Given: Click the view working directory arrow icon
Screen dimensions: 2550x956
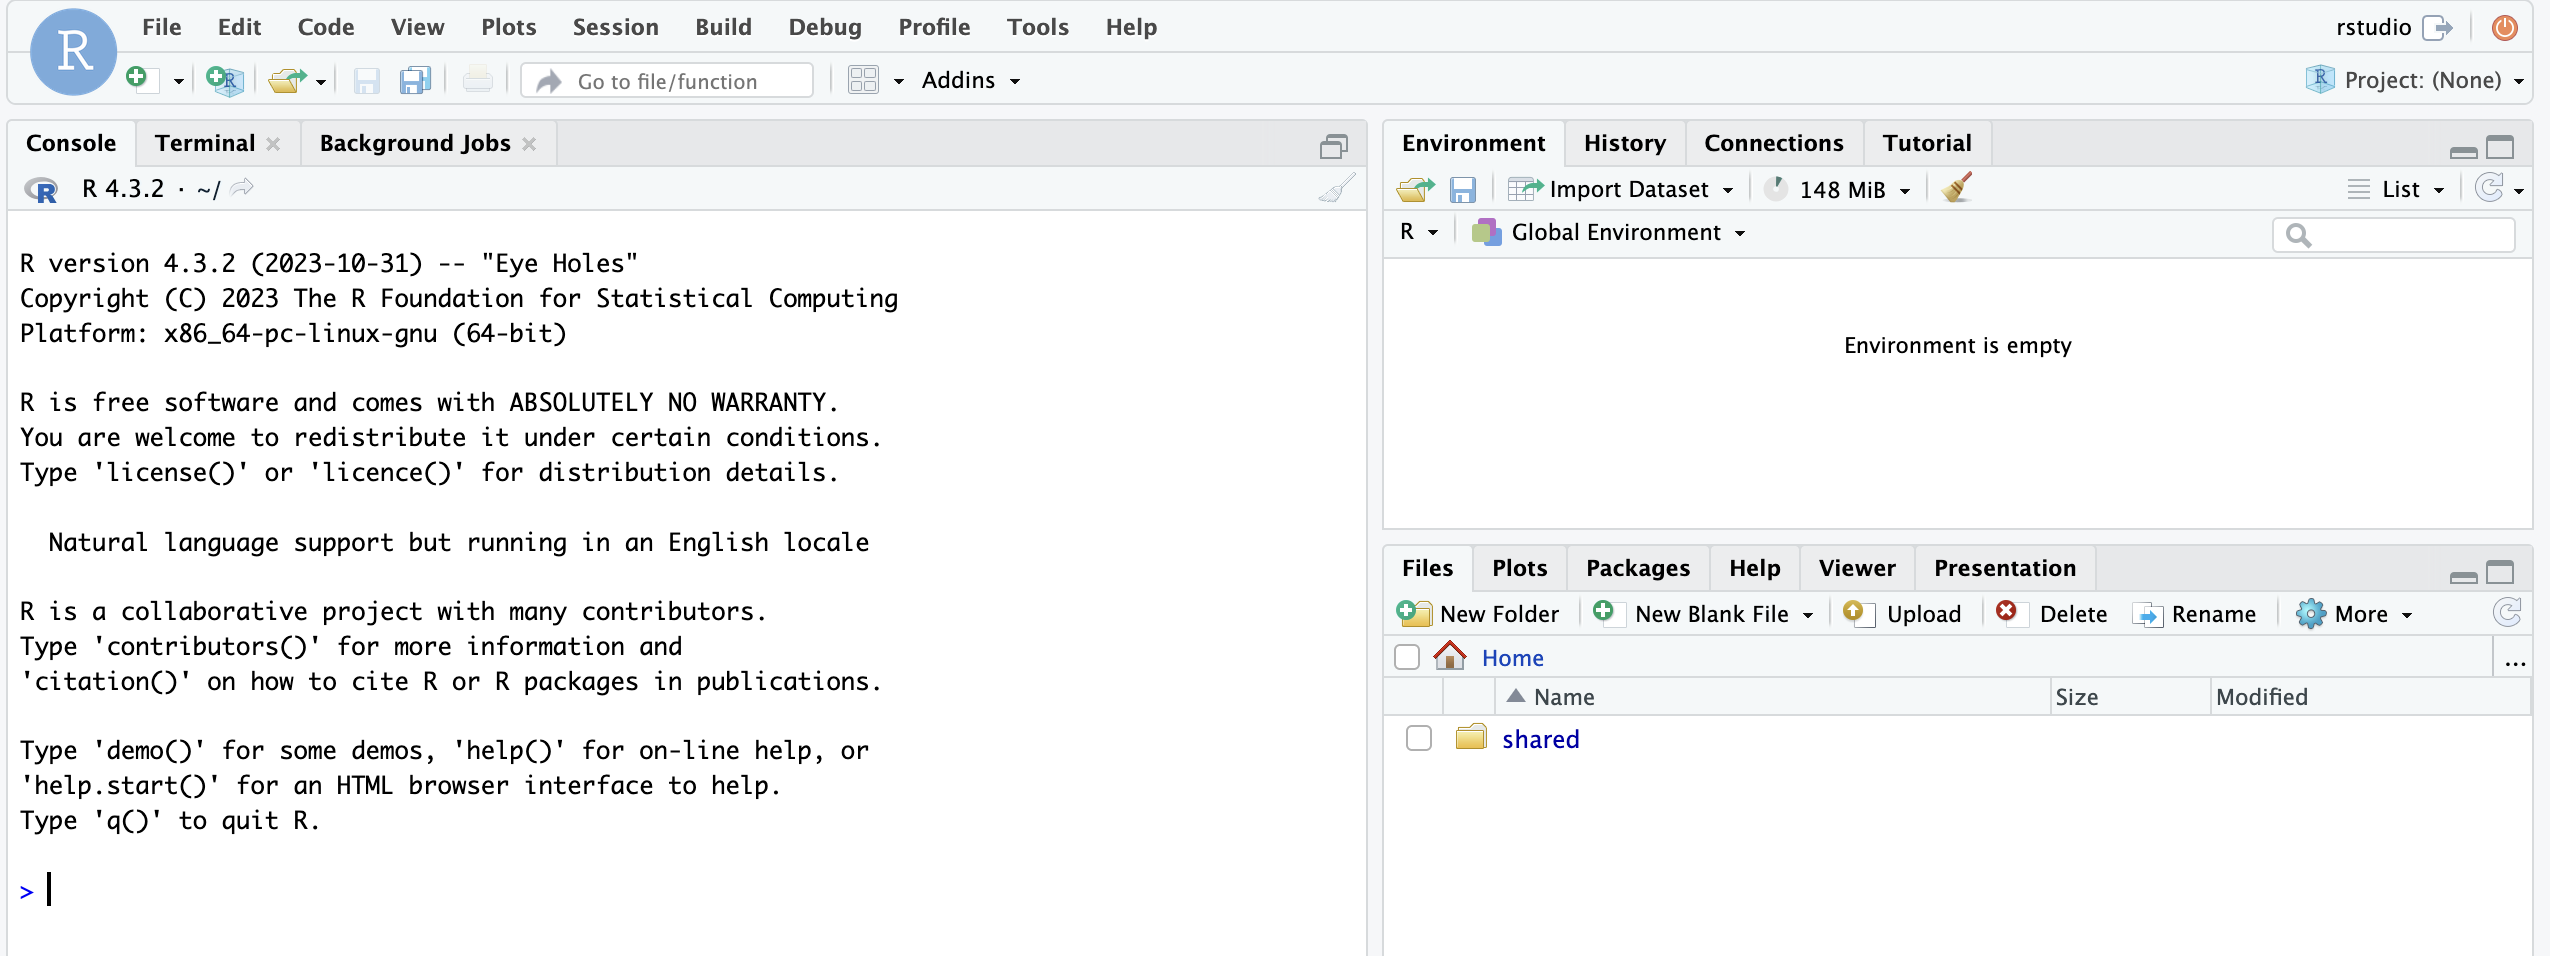Looking at the screenshot, I should 242,188.
